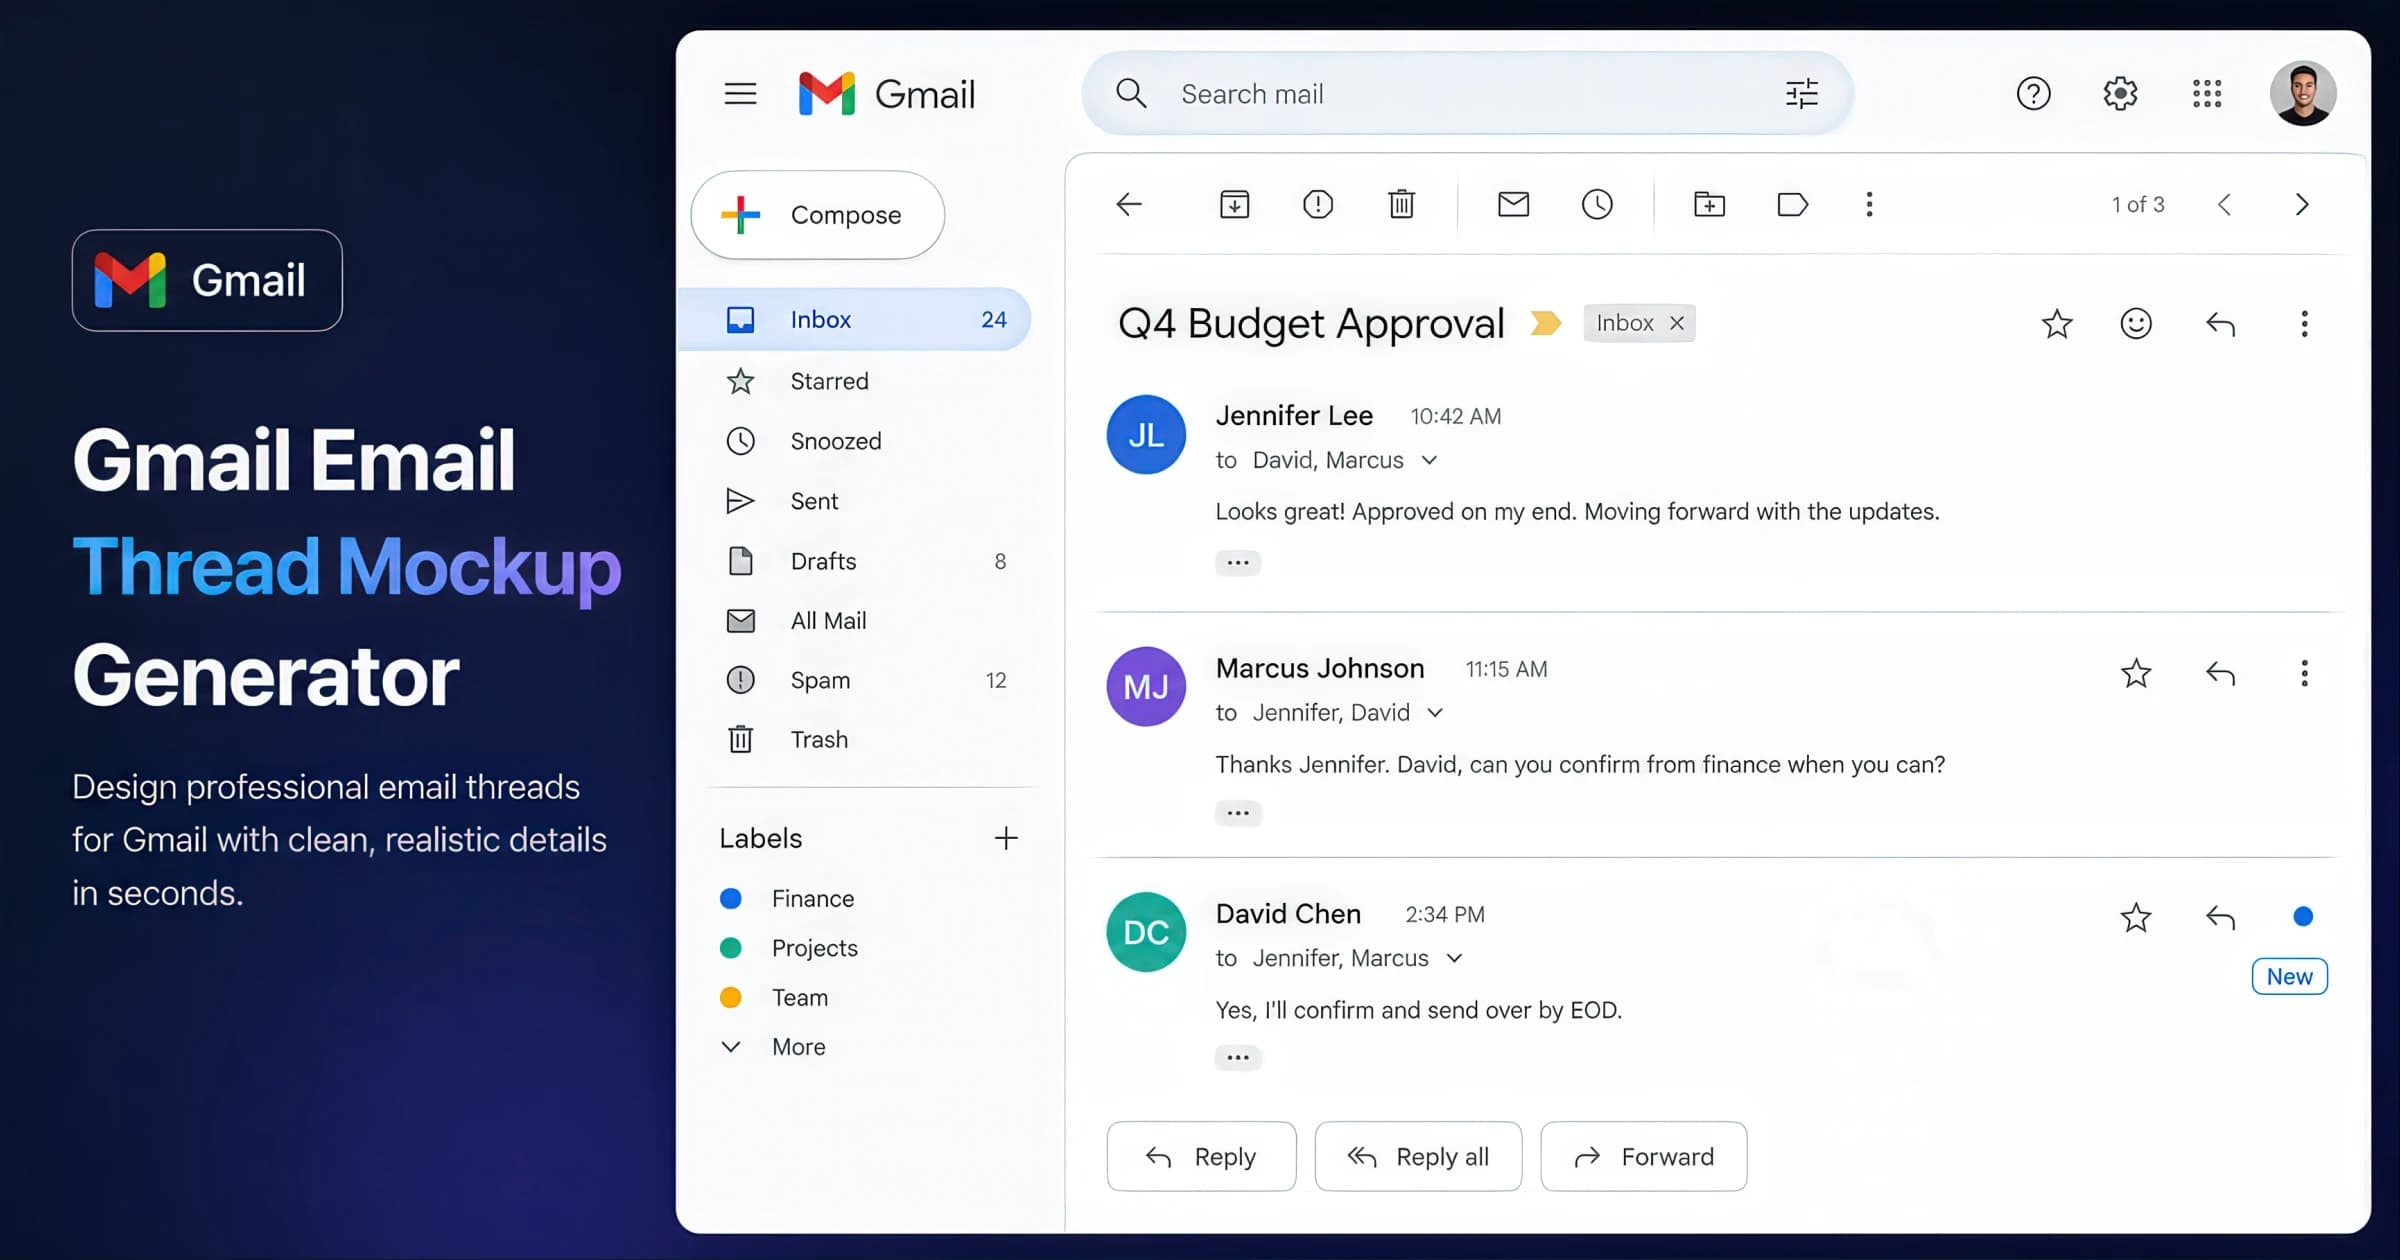The image size is (2400, 1260).
Task: Open the Help question mark icon
Action: tap(2033, 93)
